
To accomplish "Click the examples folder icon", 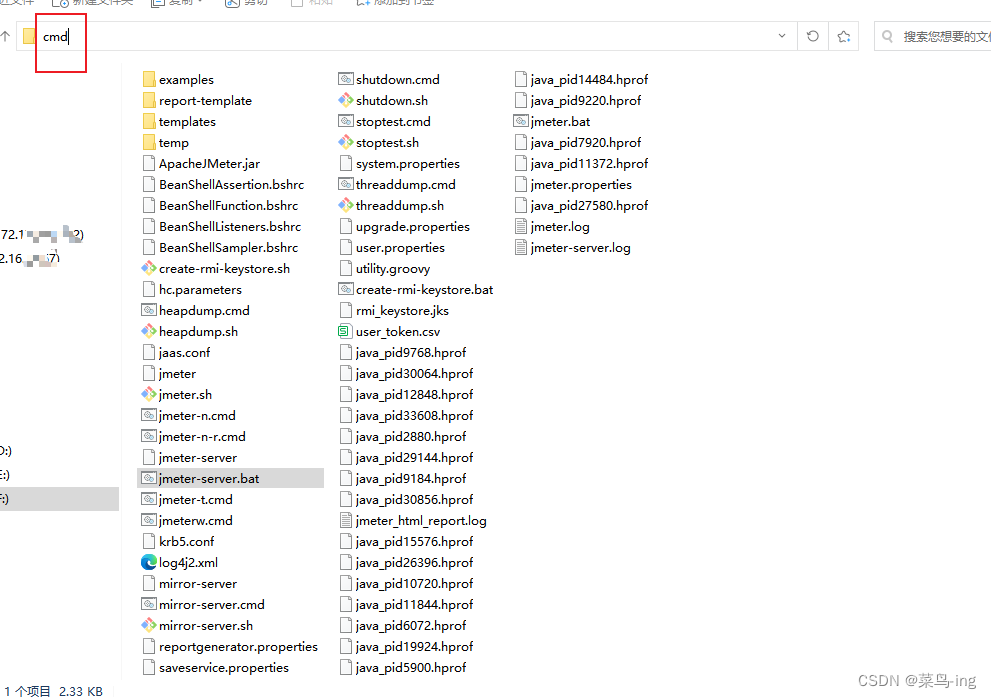I will (x=149, y=80).
